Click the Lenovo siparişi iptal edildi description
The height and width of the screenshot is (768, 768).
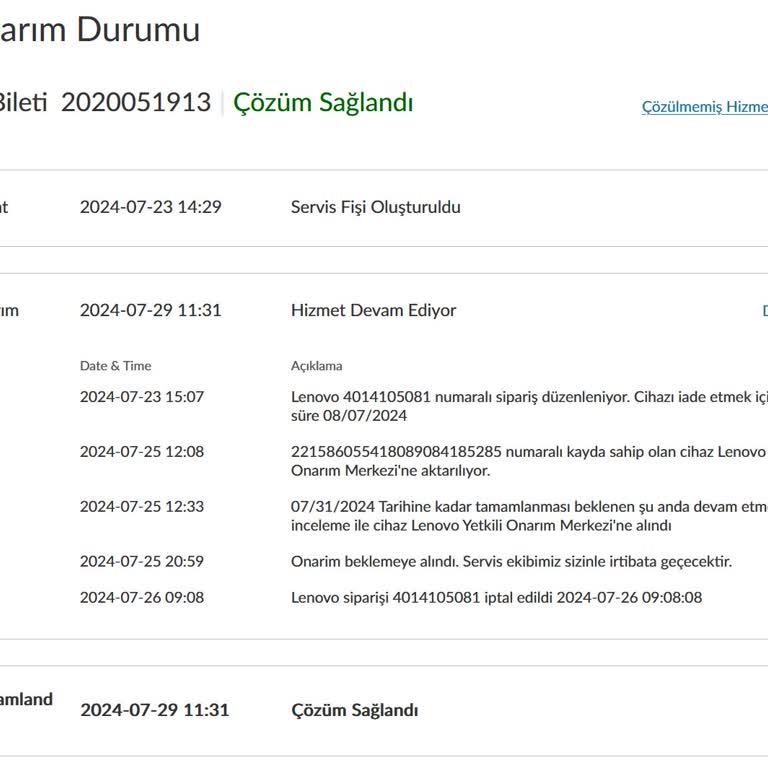(x=496, y=598)
